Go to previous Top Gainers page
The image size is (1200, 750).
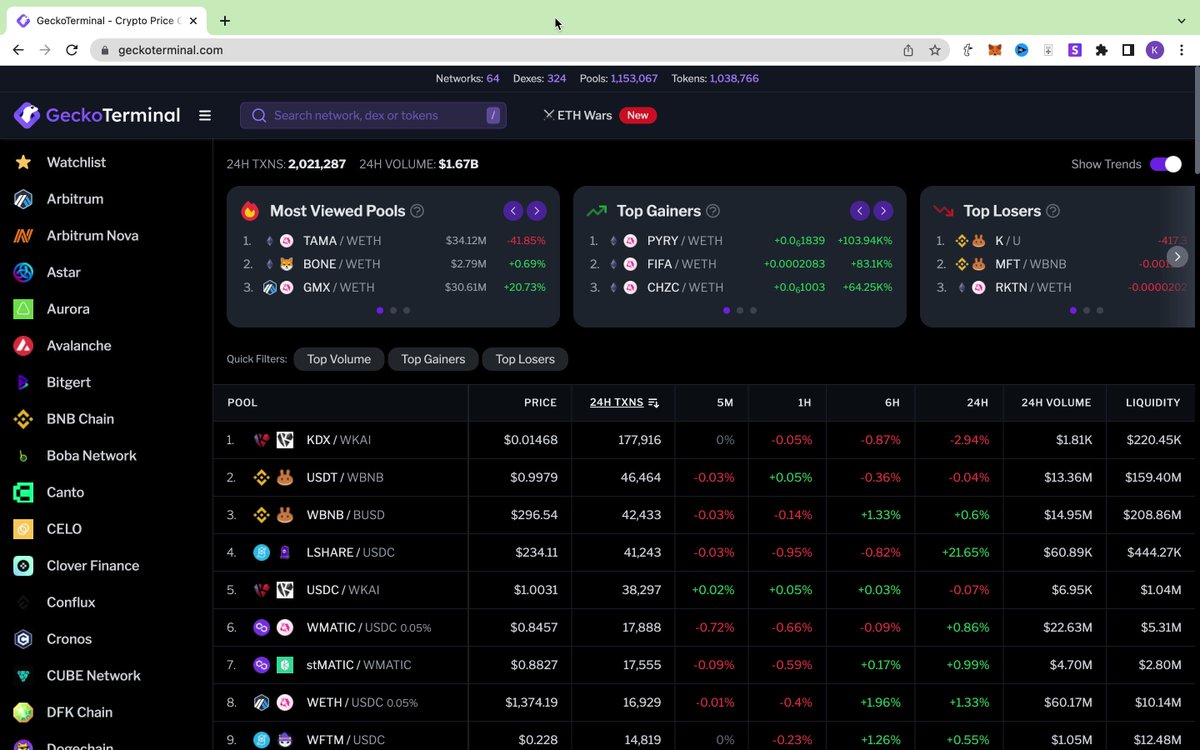pyautogui.click(x=860, y=211)
